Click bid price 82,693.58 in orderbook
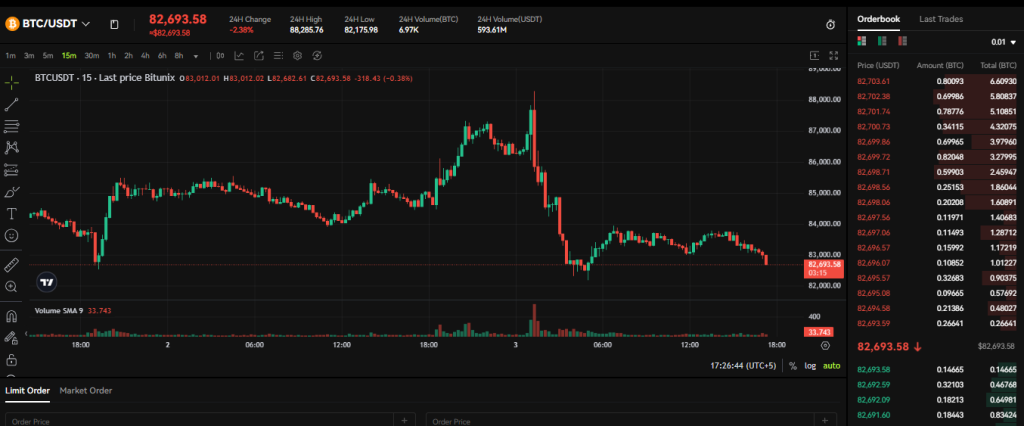Viewport: 1024px width, 426px height. click(x=873, y=370)
